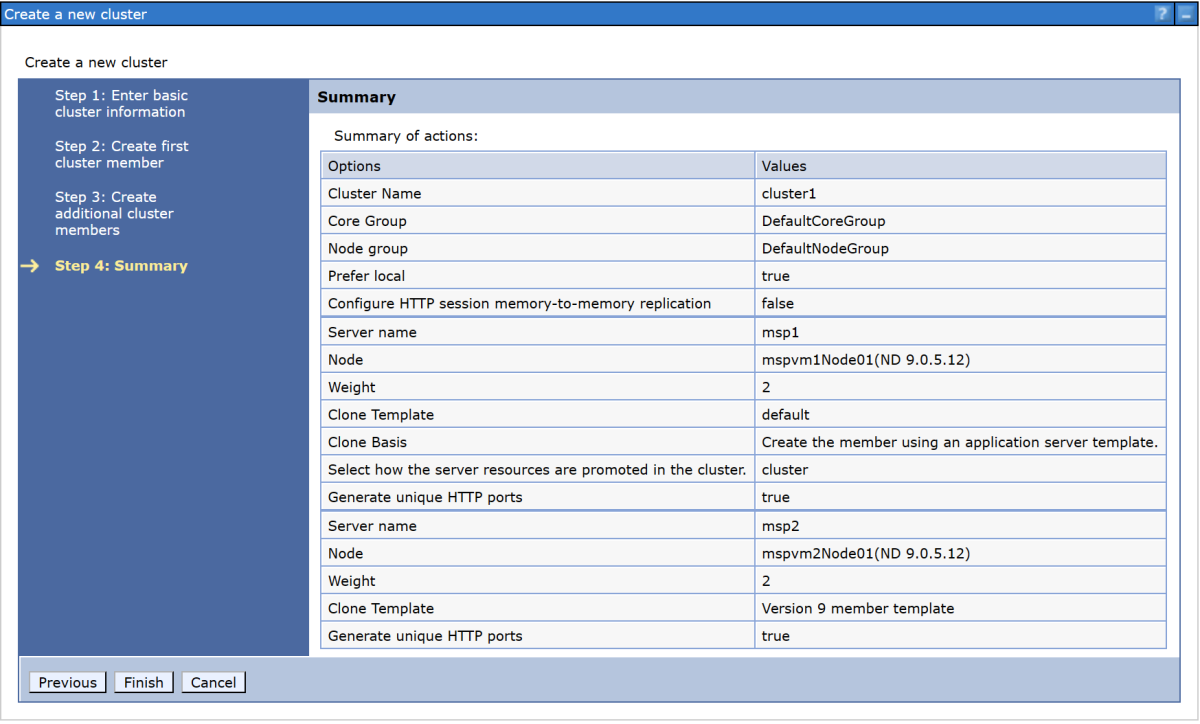Select the Clone Template row showing default
The height and width of the screenshot is (724, 1200).
(600, 414)
